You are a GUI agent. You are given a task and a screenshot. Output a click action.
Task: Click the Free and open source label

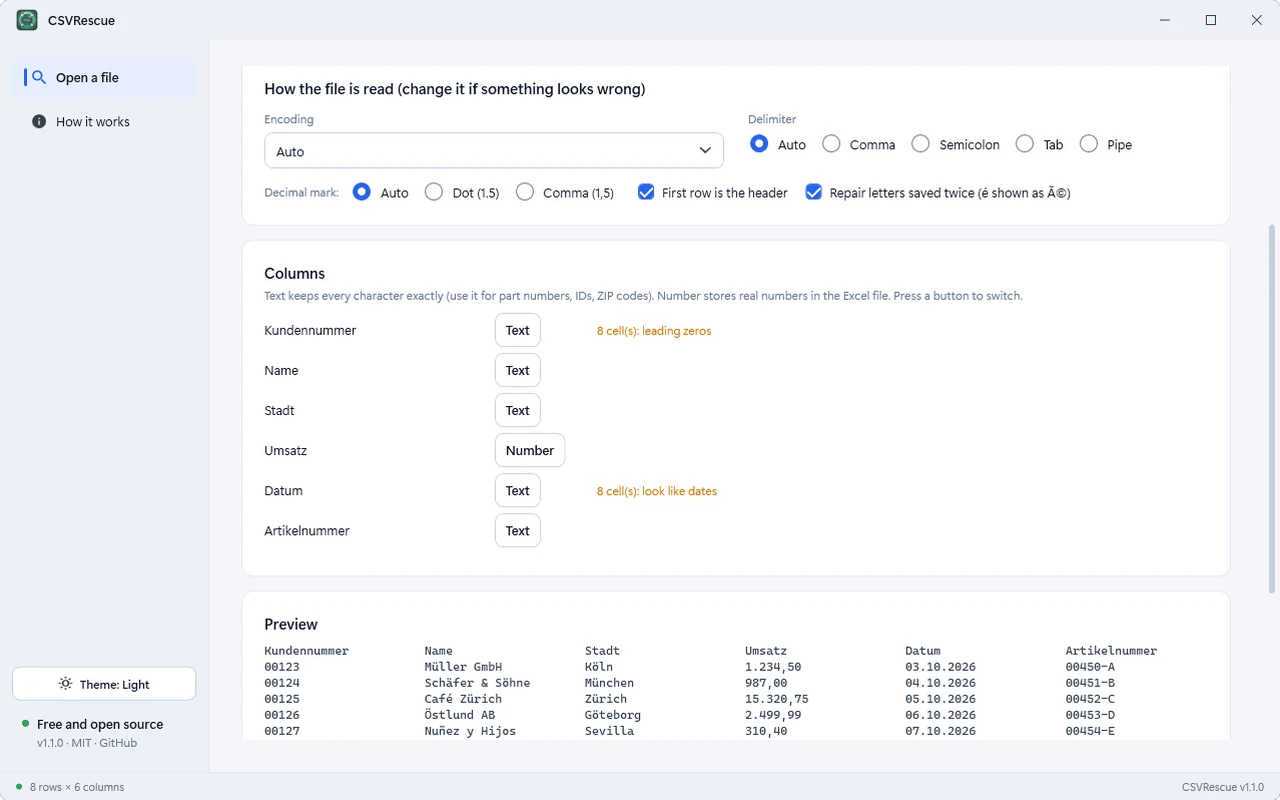(x=100, y=724)
